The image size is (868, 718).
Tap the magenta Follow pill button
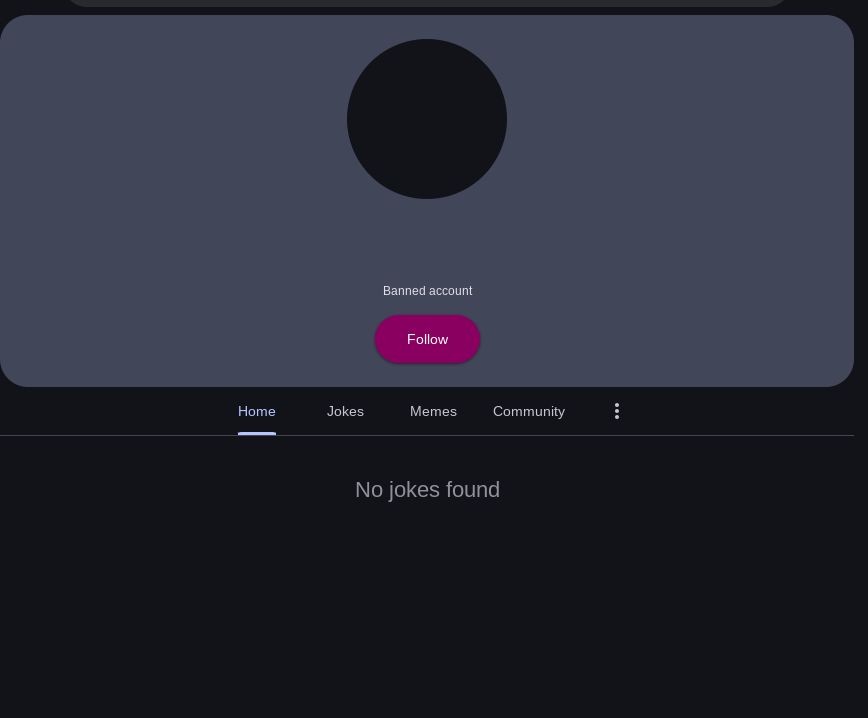(427, 339)
